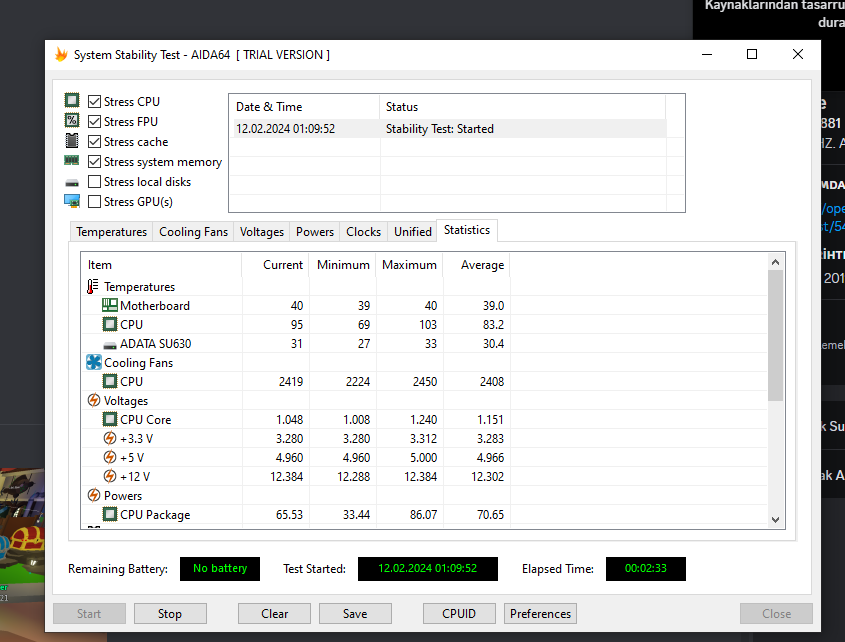
Task: Switch to the Temperatures tab
Action: pos(112,232)
